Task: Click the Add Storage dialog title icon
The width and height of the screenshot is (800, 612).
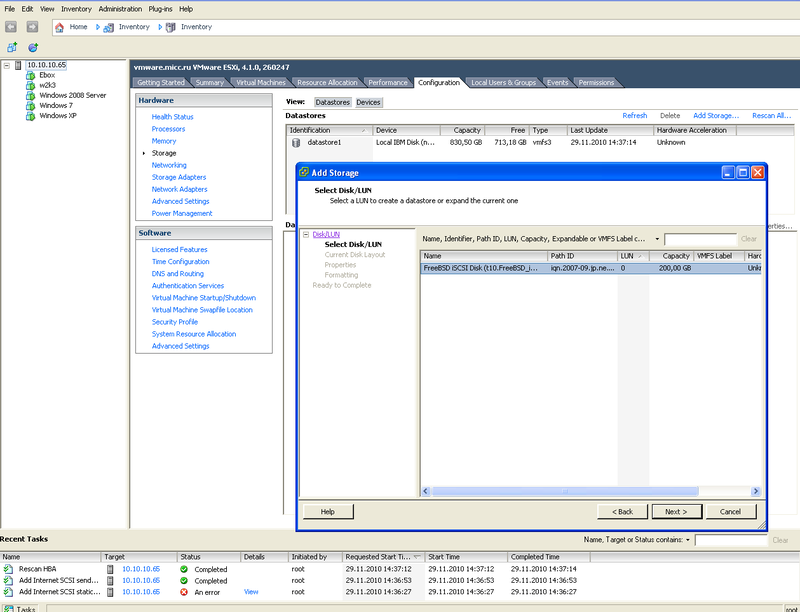Action: click(304, 172)
